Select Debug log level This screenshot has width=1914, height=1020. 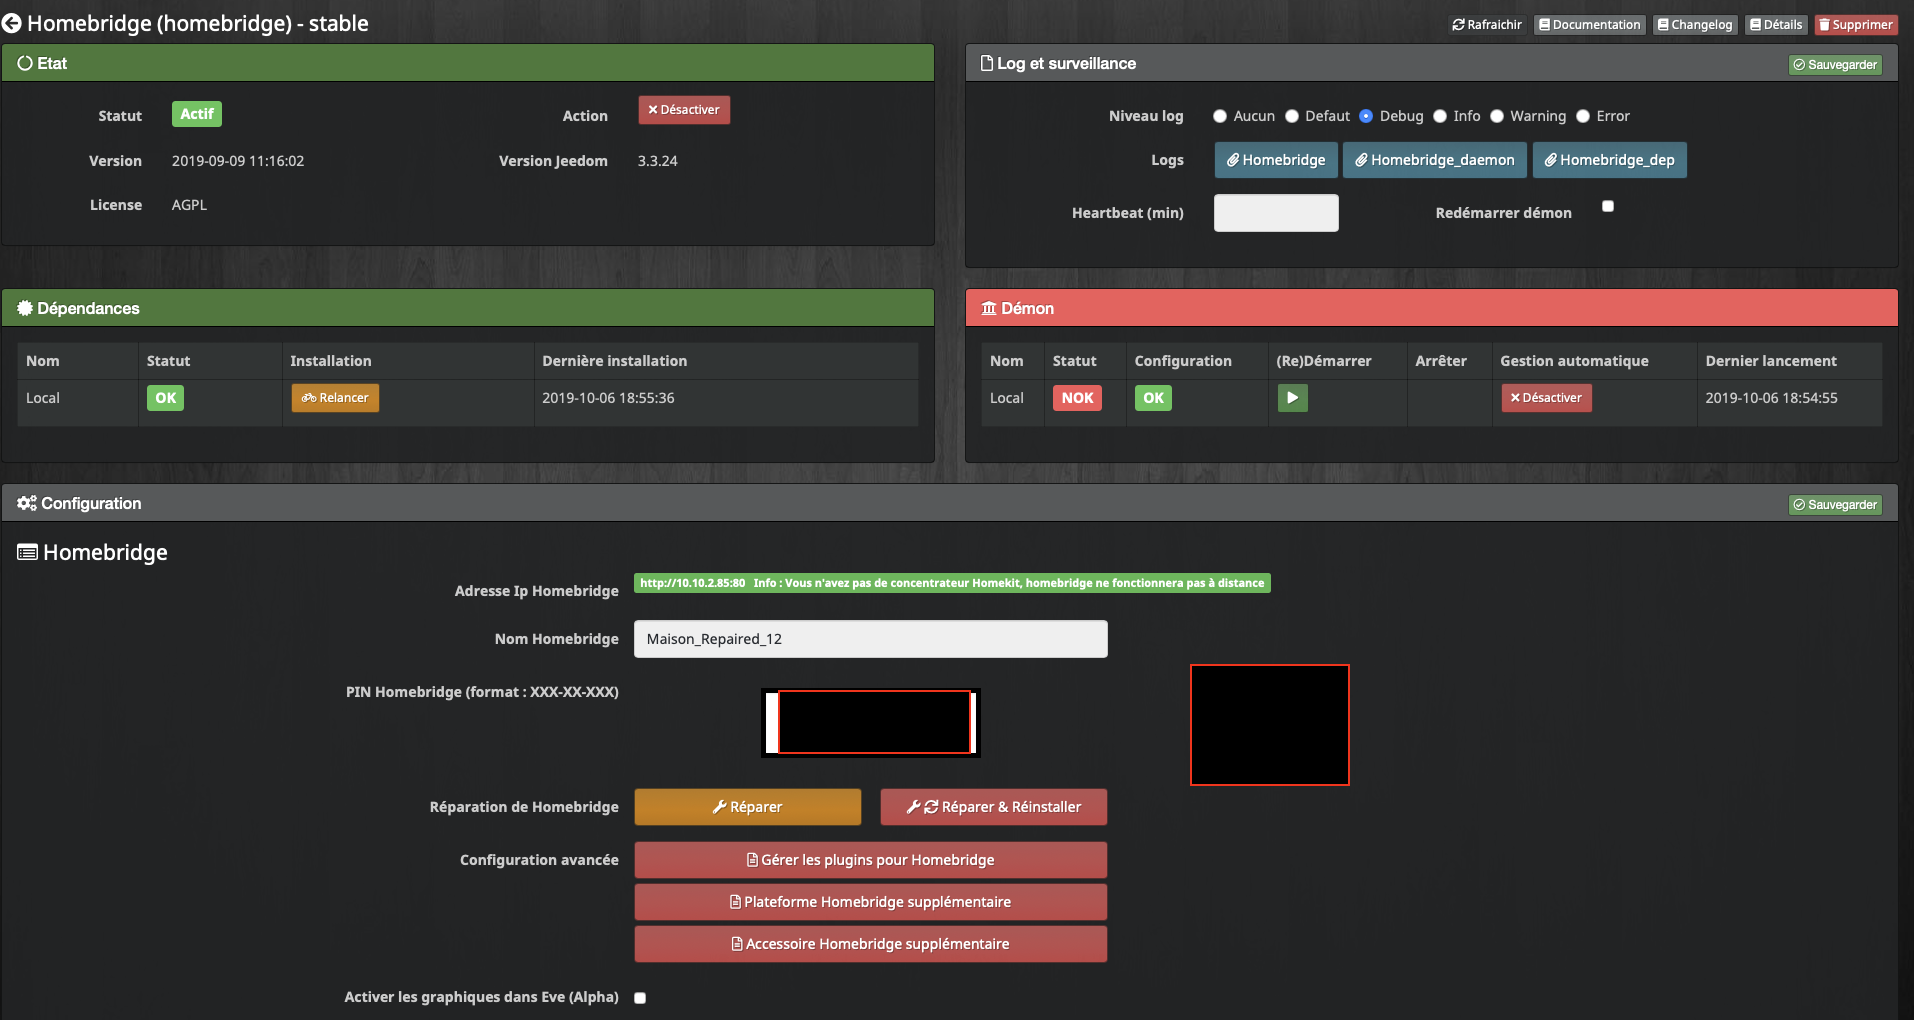pos(1366,116)
